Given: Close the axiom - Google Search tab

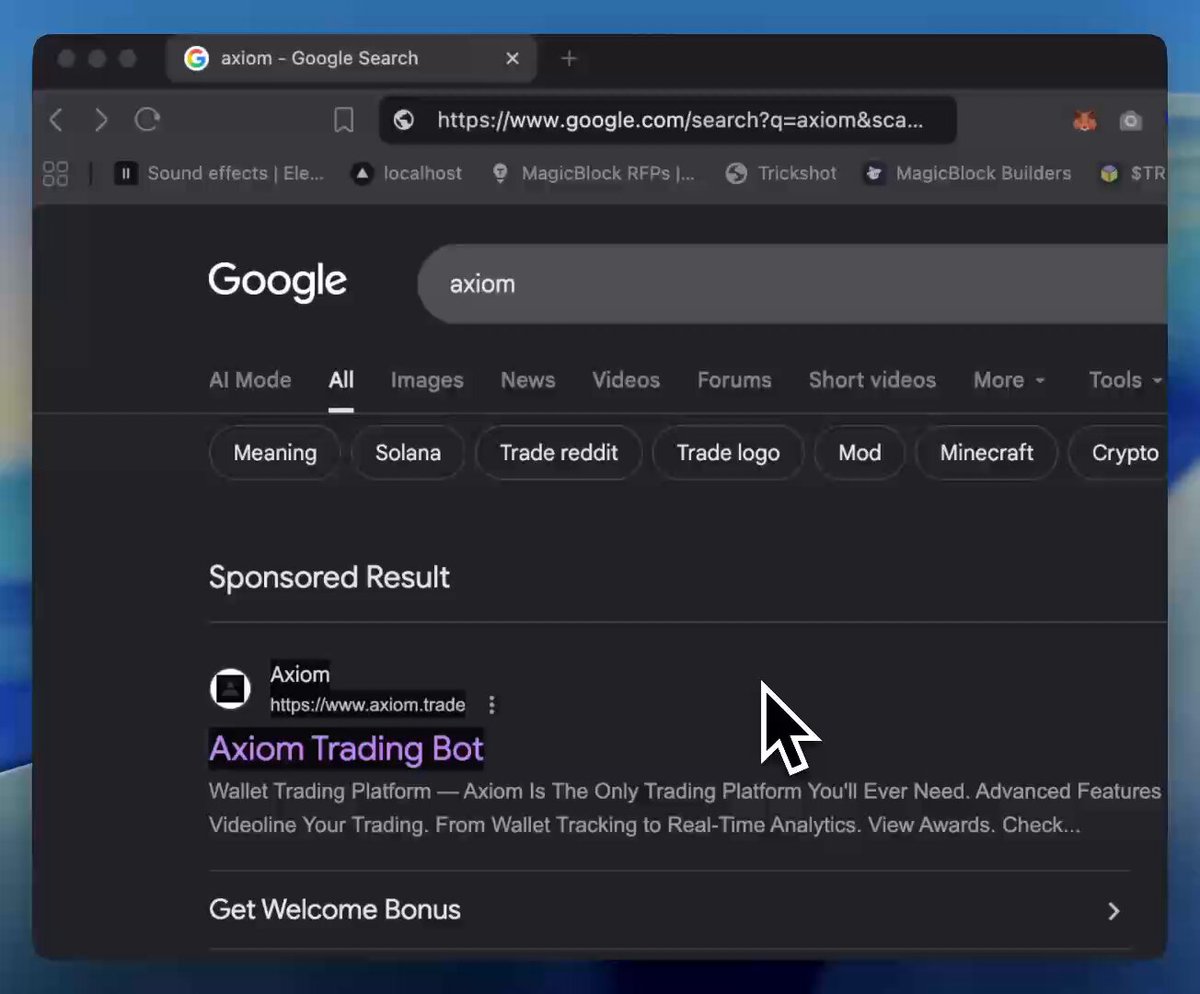Looking at the screenshot, I should click(513, 59).
